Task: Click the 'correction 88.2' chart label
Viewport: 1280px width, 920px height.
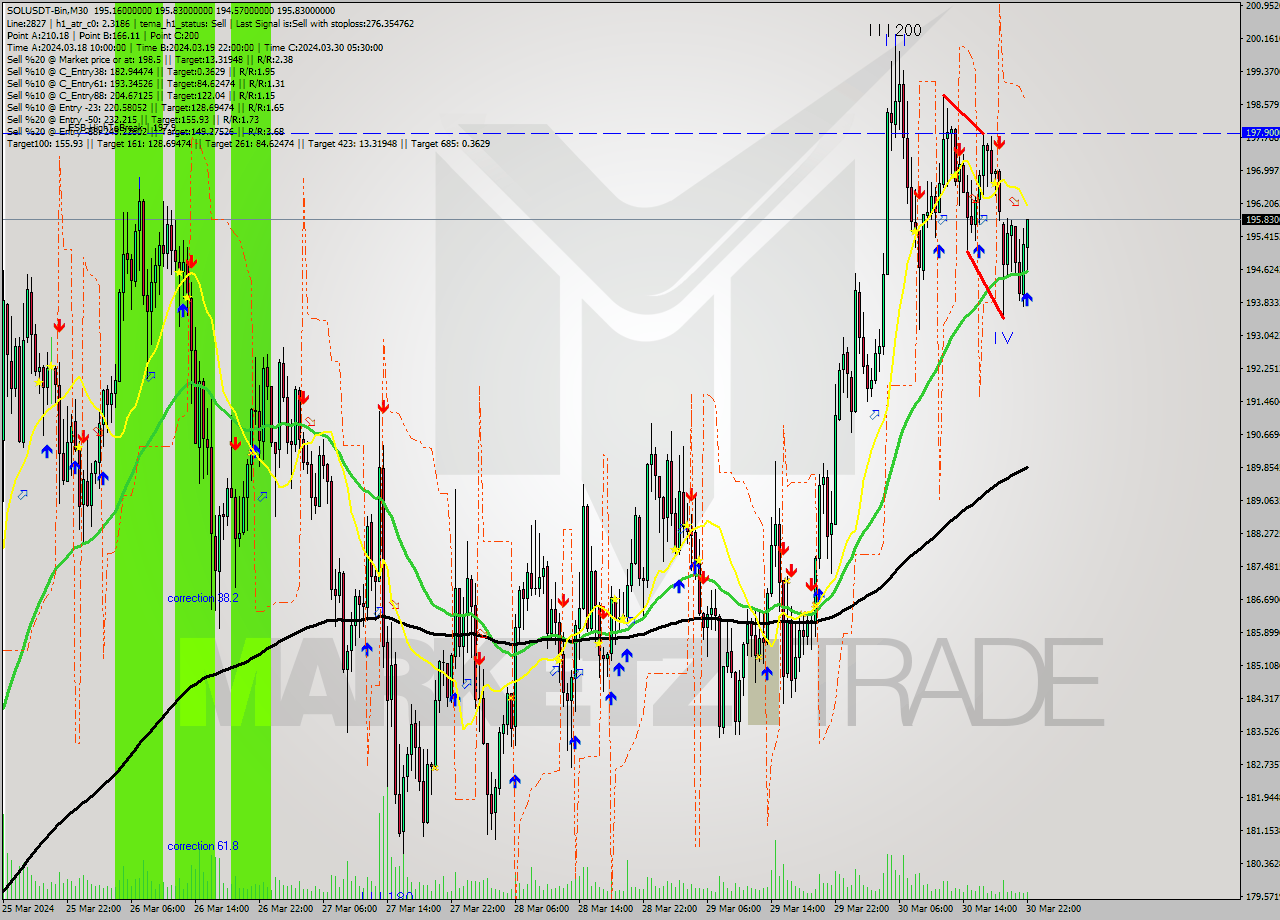Action: coord(203,598)
